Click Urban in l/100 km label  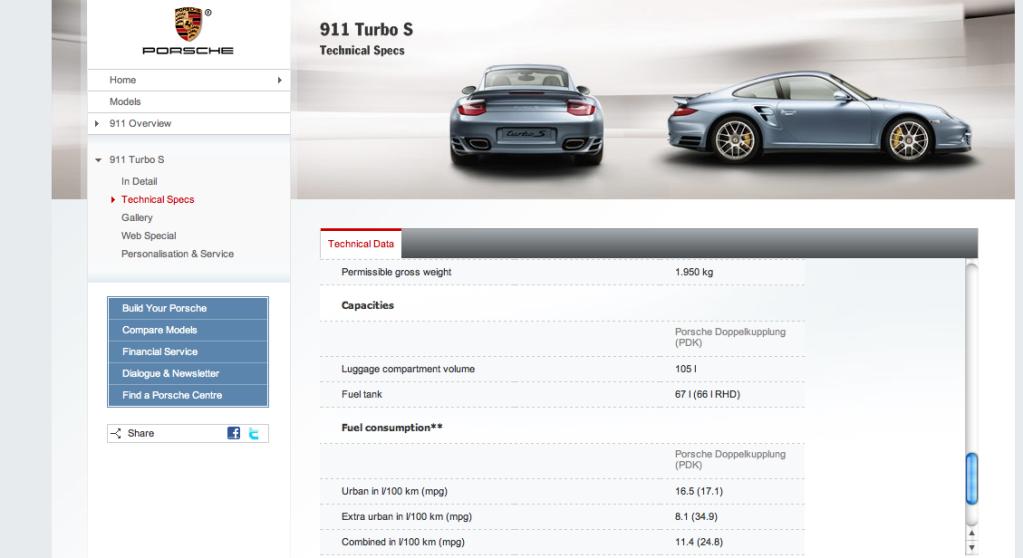(x=394, y=491)
